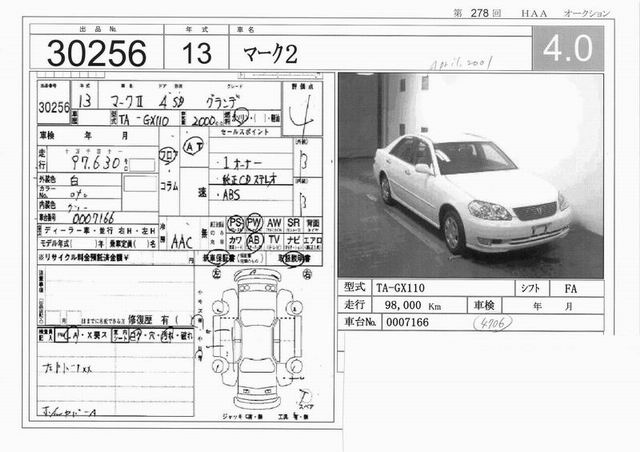Open the white sedan photo

click(471, 176)
